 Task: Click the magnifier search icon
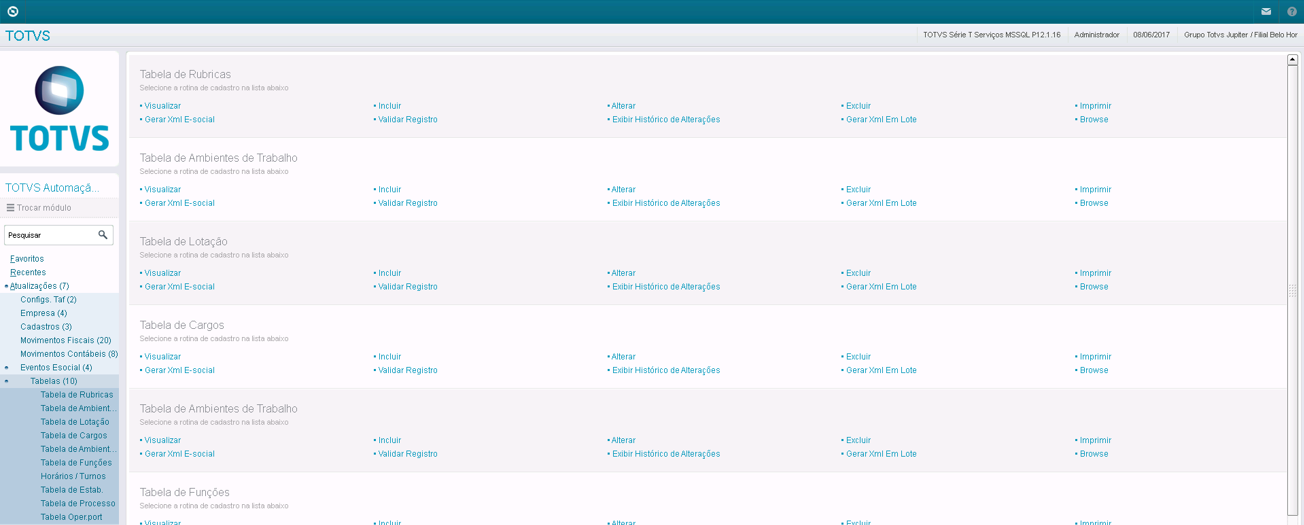[x=103, y=235]
